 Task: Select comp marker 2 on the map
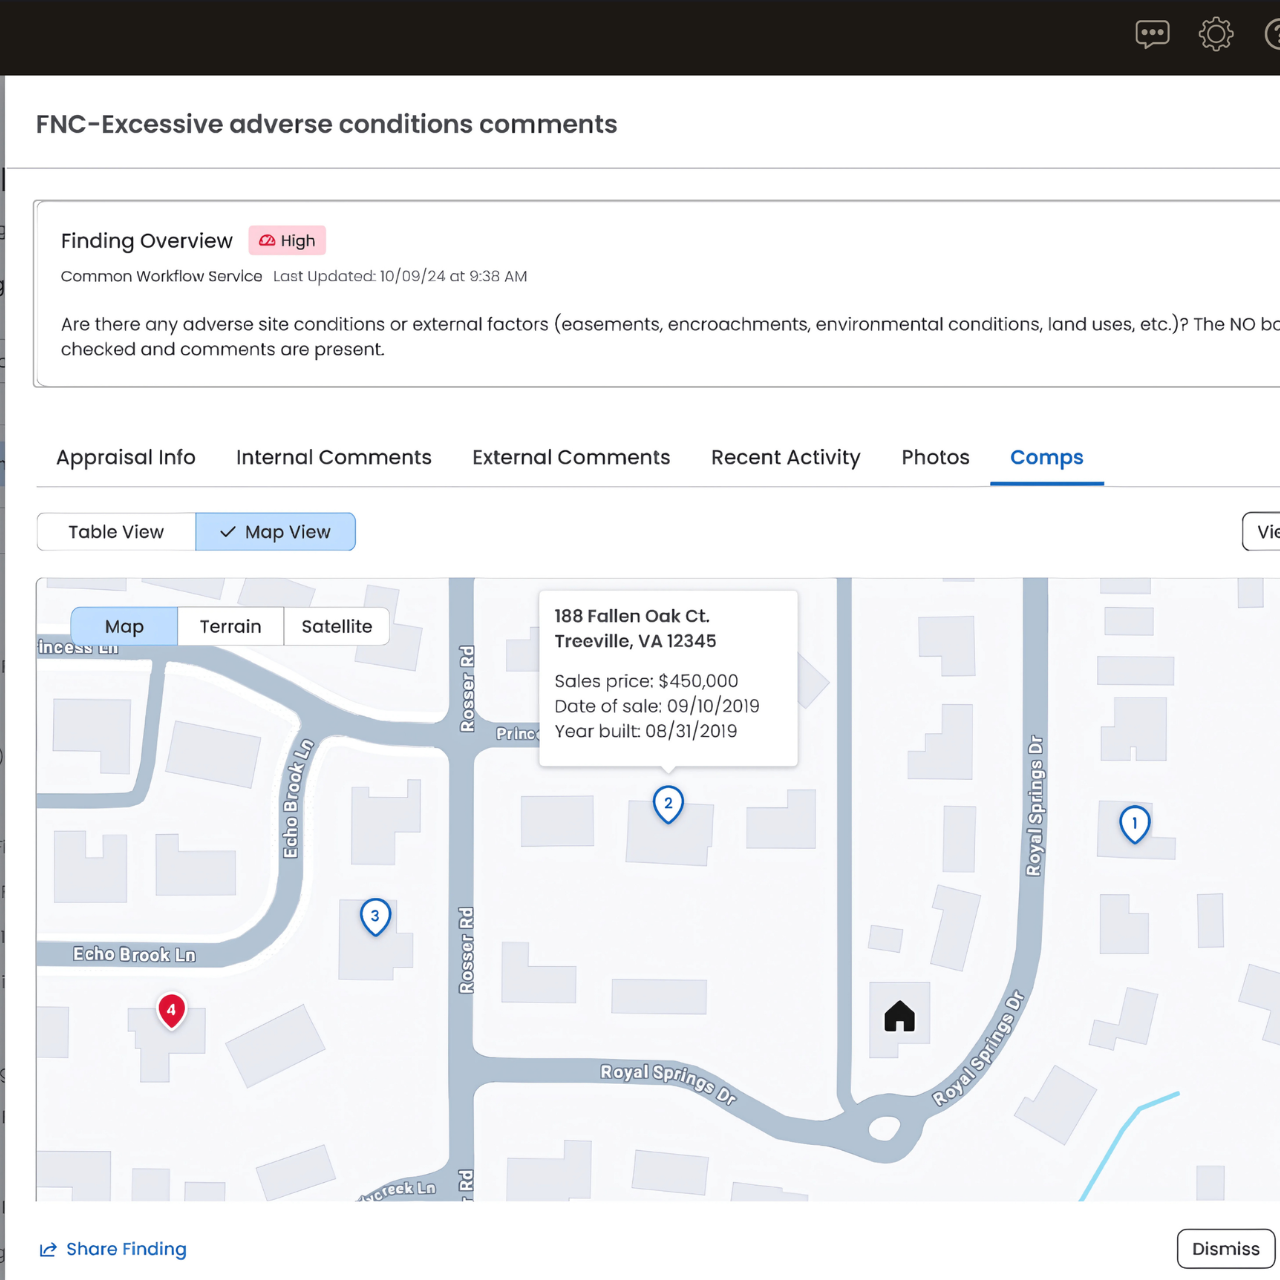[x=667, y=803]
